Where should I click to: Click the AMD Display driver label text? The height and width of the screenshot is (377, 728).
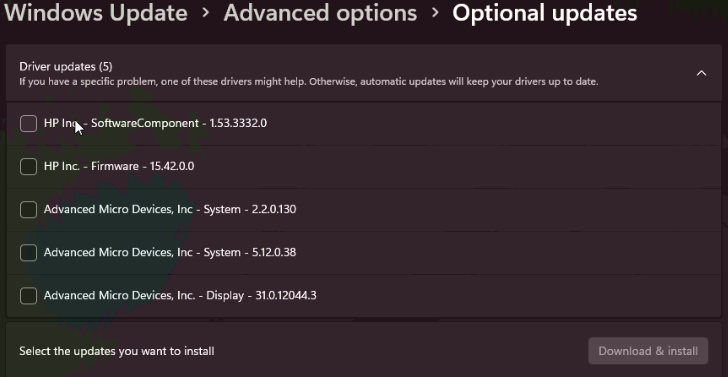(x=180, y=295)
